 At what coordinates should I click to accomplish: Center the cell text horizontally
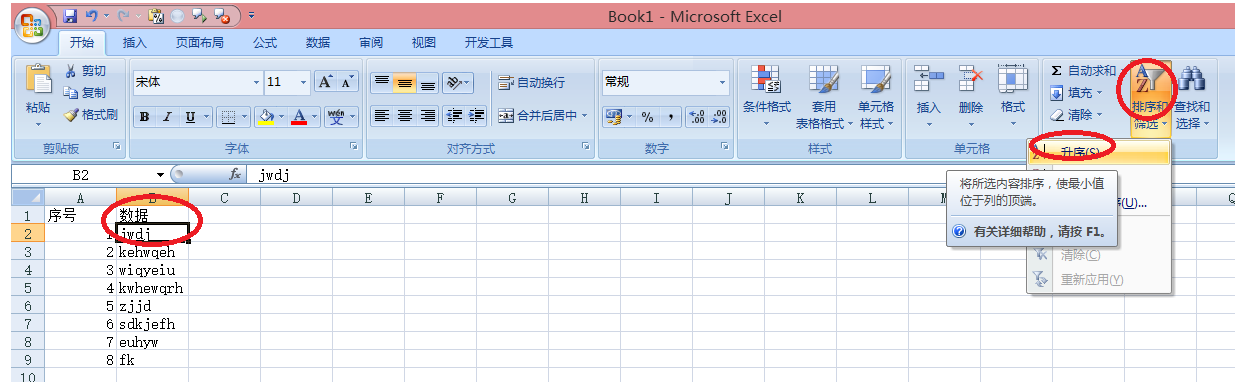tap(404, 115)
